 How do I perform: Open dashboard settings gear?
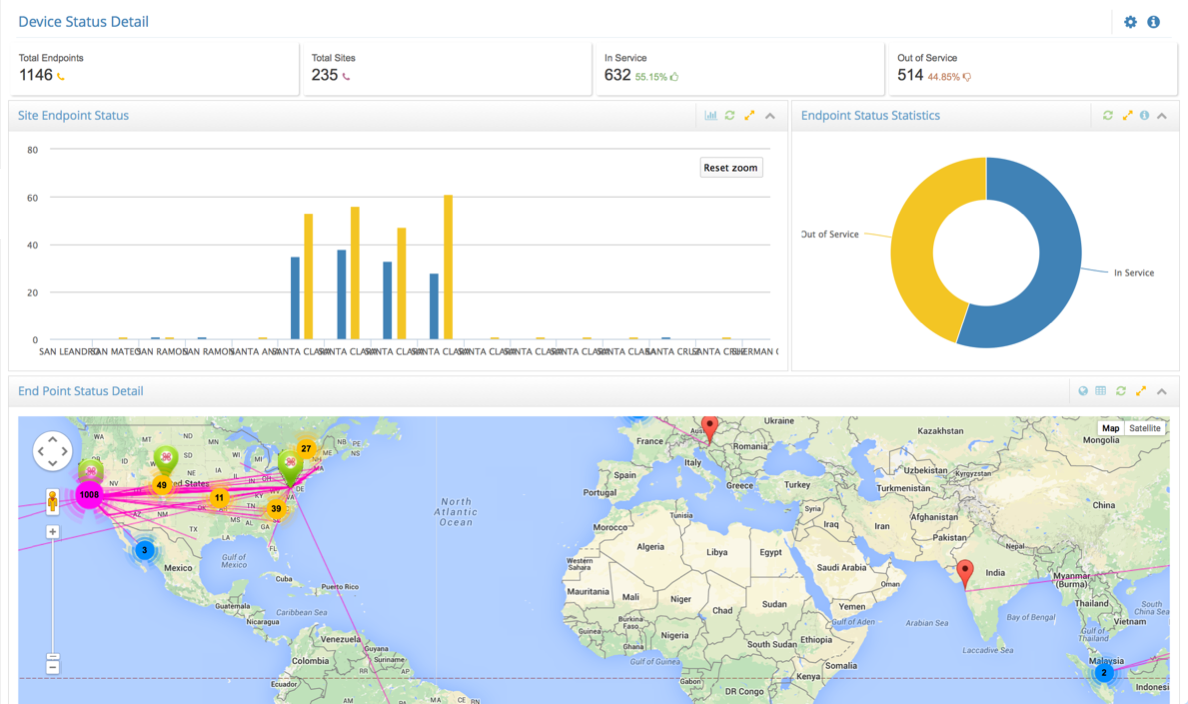[x=1130, y=22]
